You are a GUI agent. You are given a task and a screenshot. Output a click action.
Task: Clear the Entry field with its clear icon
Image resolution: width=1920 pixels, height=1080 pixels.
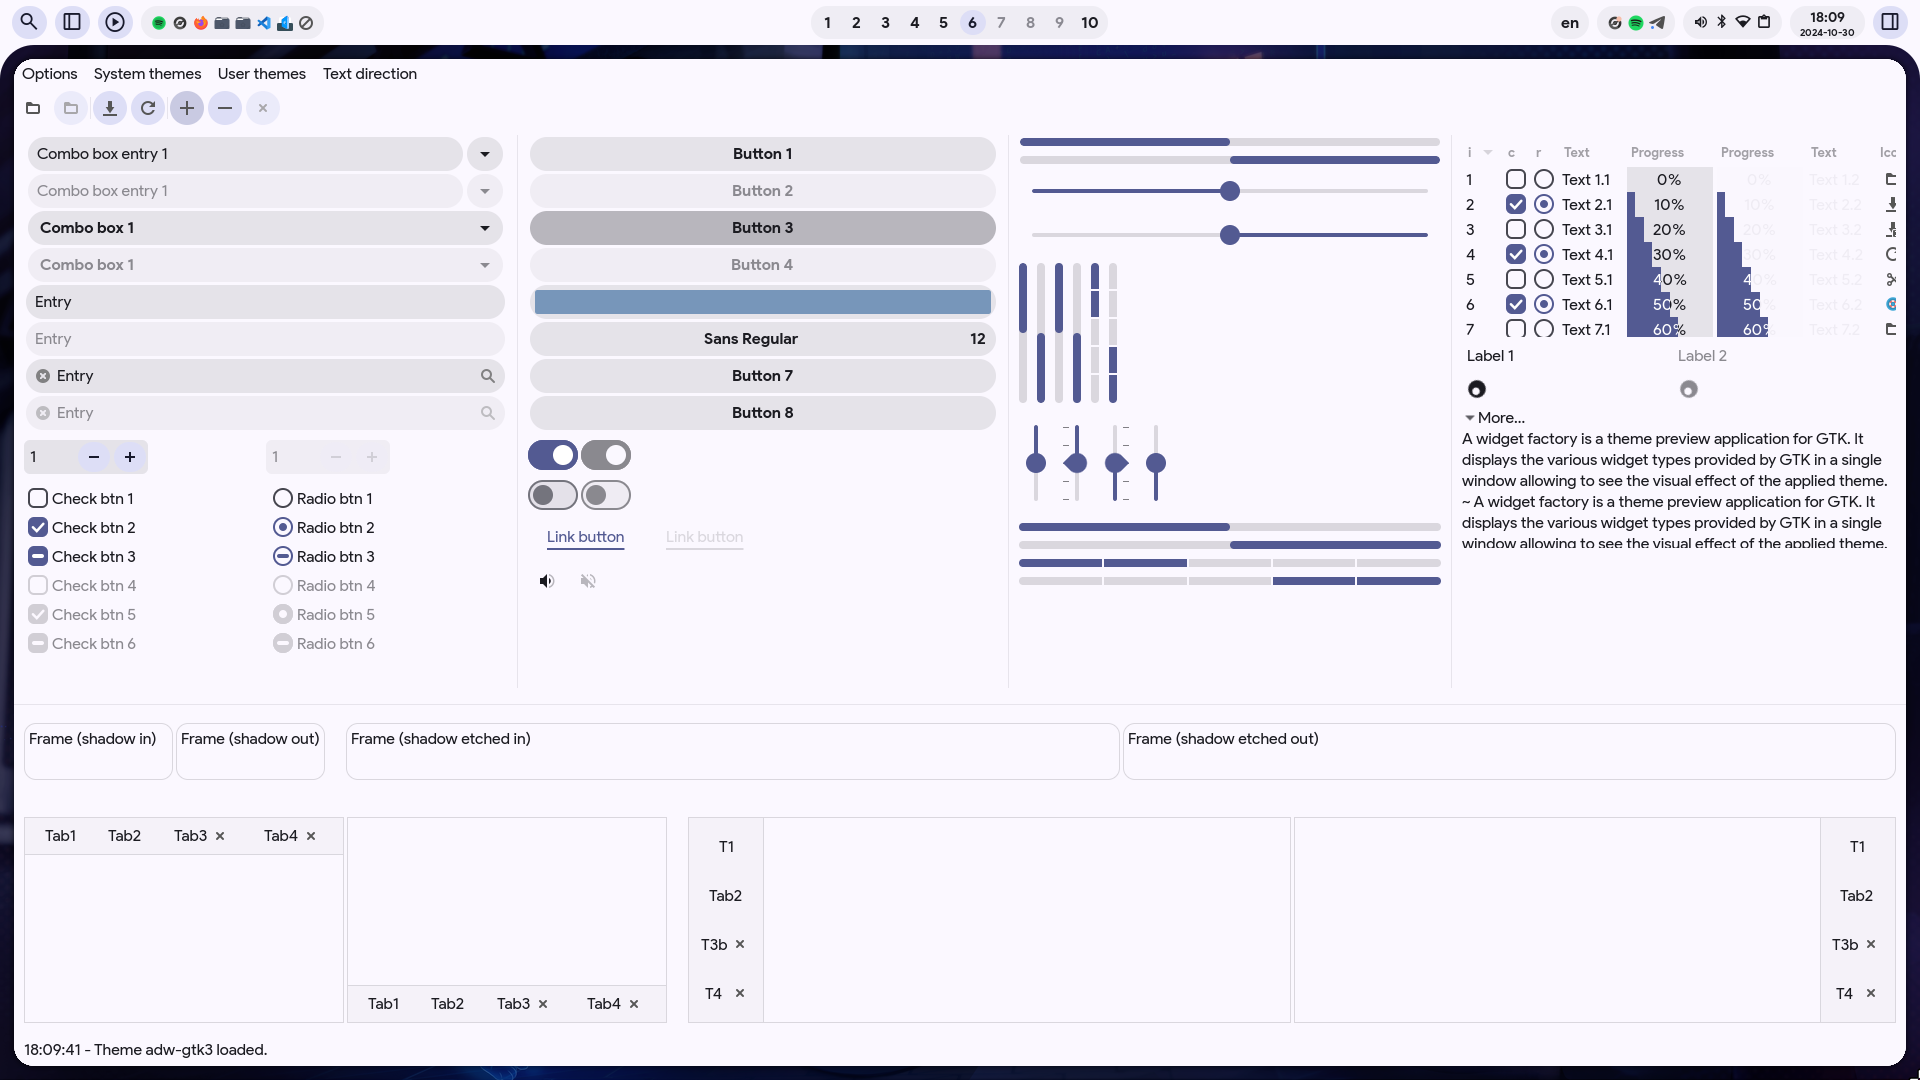point(43,376)
